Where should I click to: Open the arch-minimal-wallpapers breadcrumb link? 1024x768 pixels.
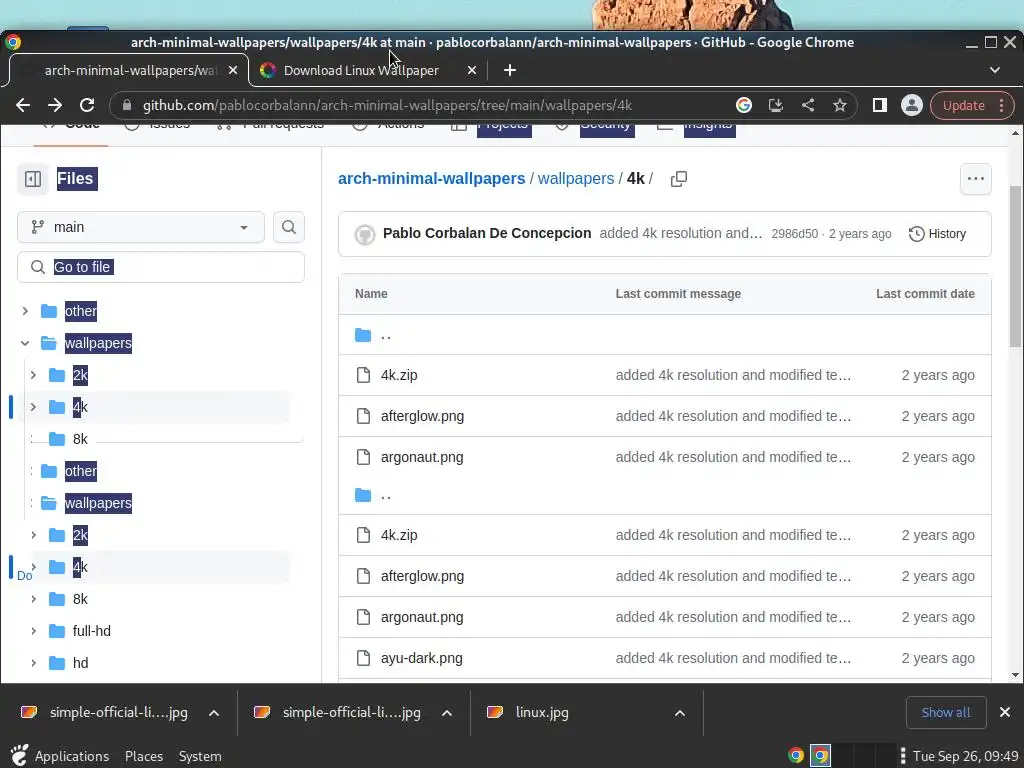[432, 178]
